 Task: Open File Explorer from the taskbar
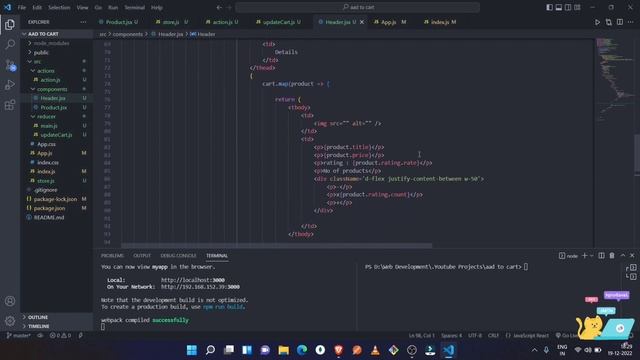coord(283,350)
